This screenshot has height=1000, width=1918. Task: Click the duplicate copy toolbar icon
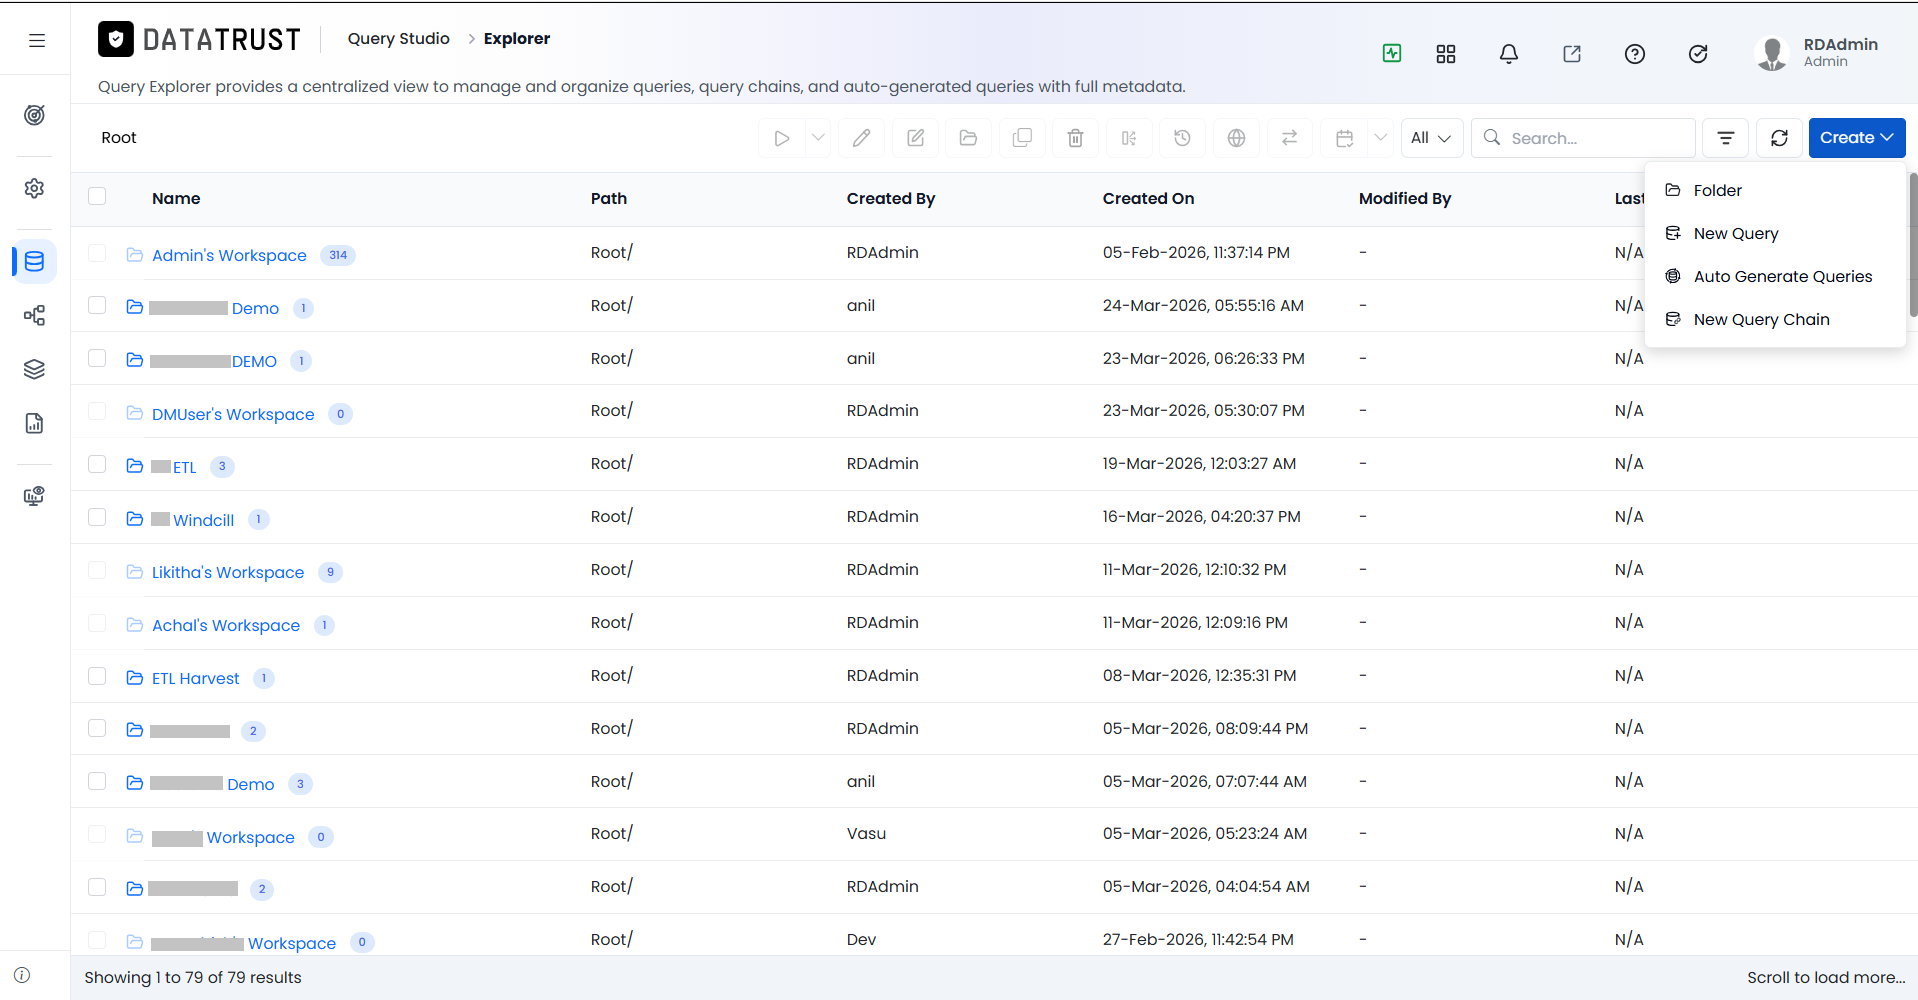[x=1022, y=138]
